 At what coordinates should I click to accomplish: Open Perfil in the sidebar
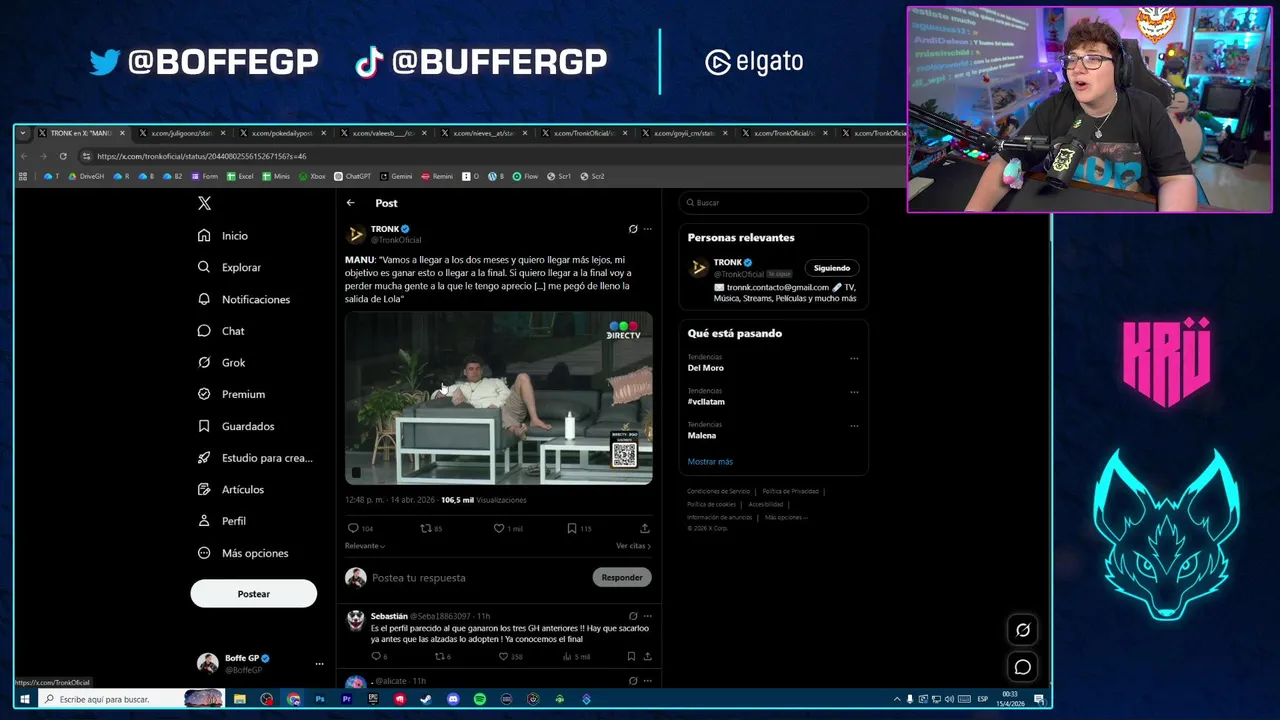point(222,521)
